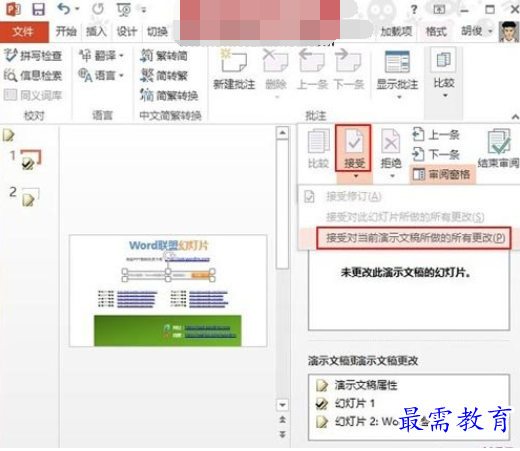Screen dimensions: 520x451
Task: Click the revision marker above slide thumbnails
Action: point(9,135)
